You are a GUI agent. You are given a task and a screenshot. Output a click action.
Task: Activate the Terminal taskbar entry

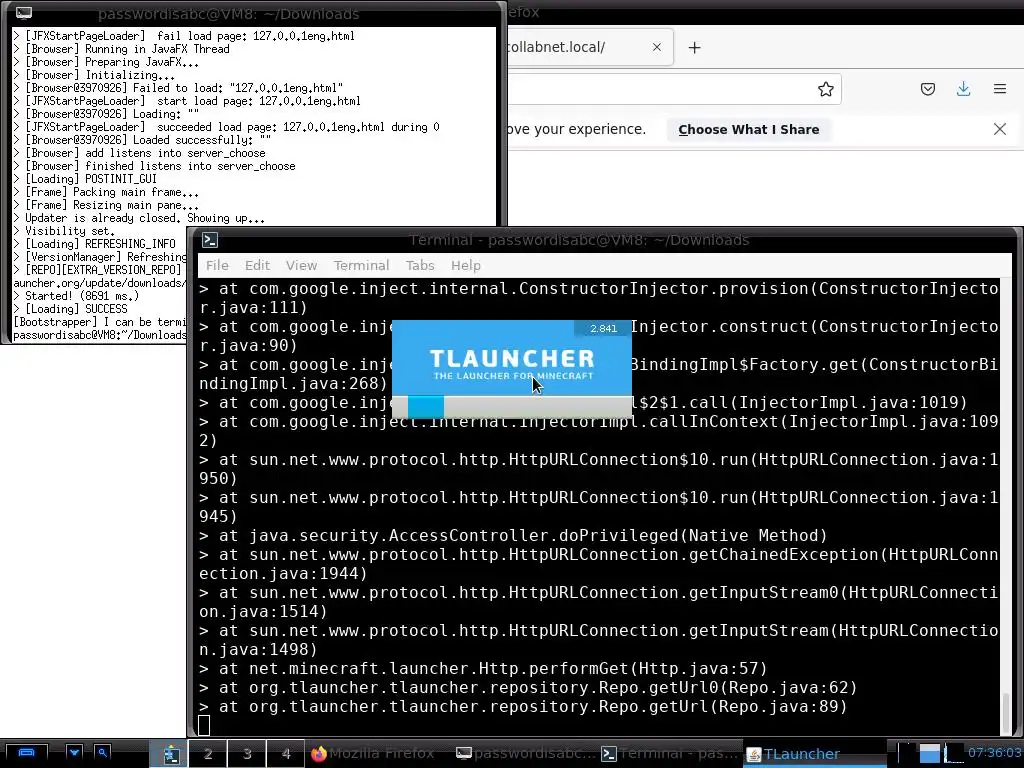pyautogui.click(x=670, y=754)
